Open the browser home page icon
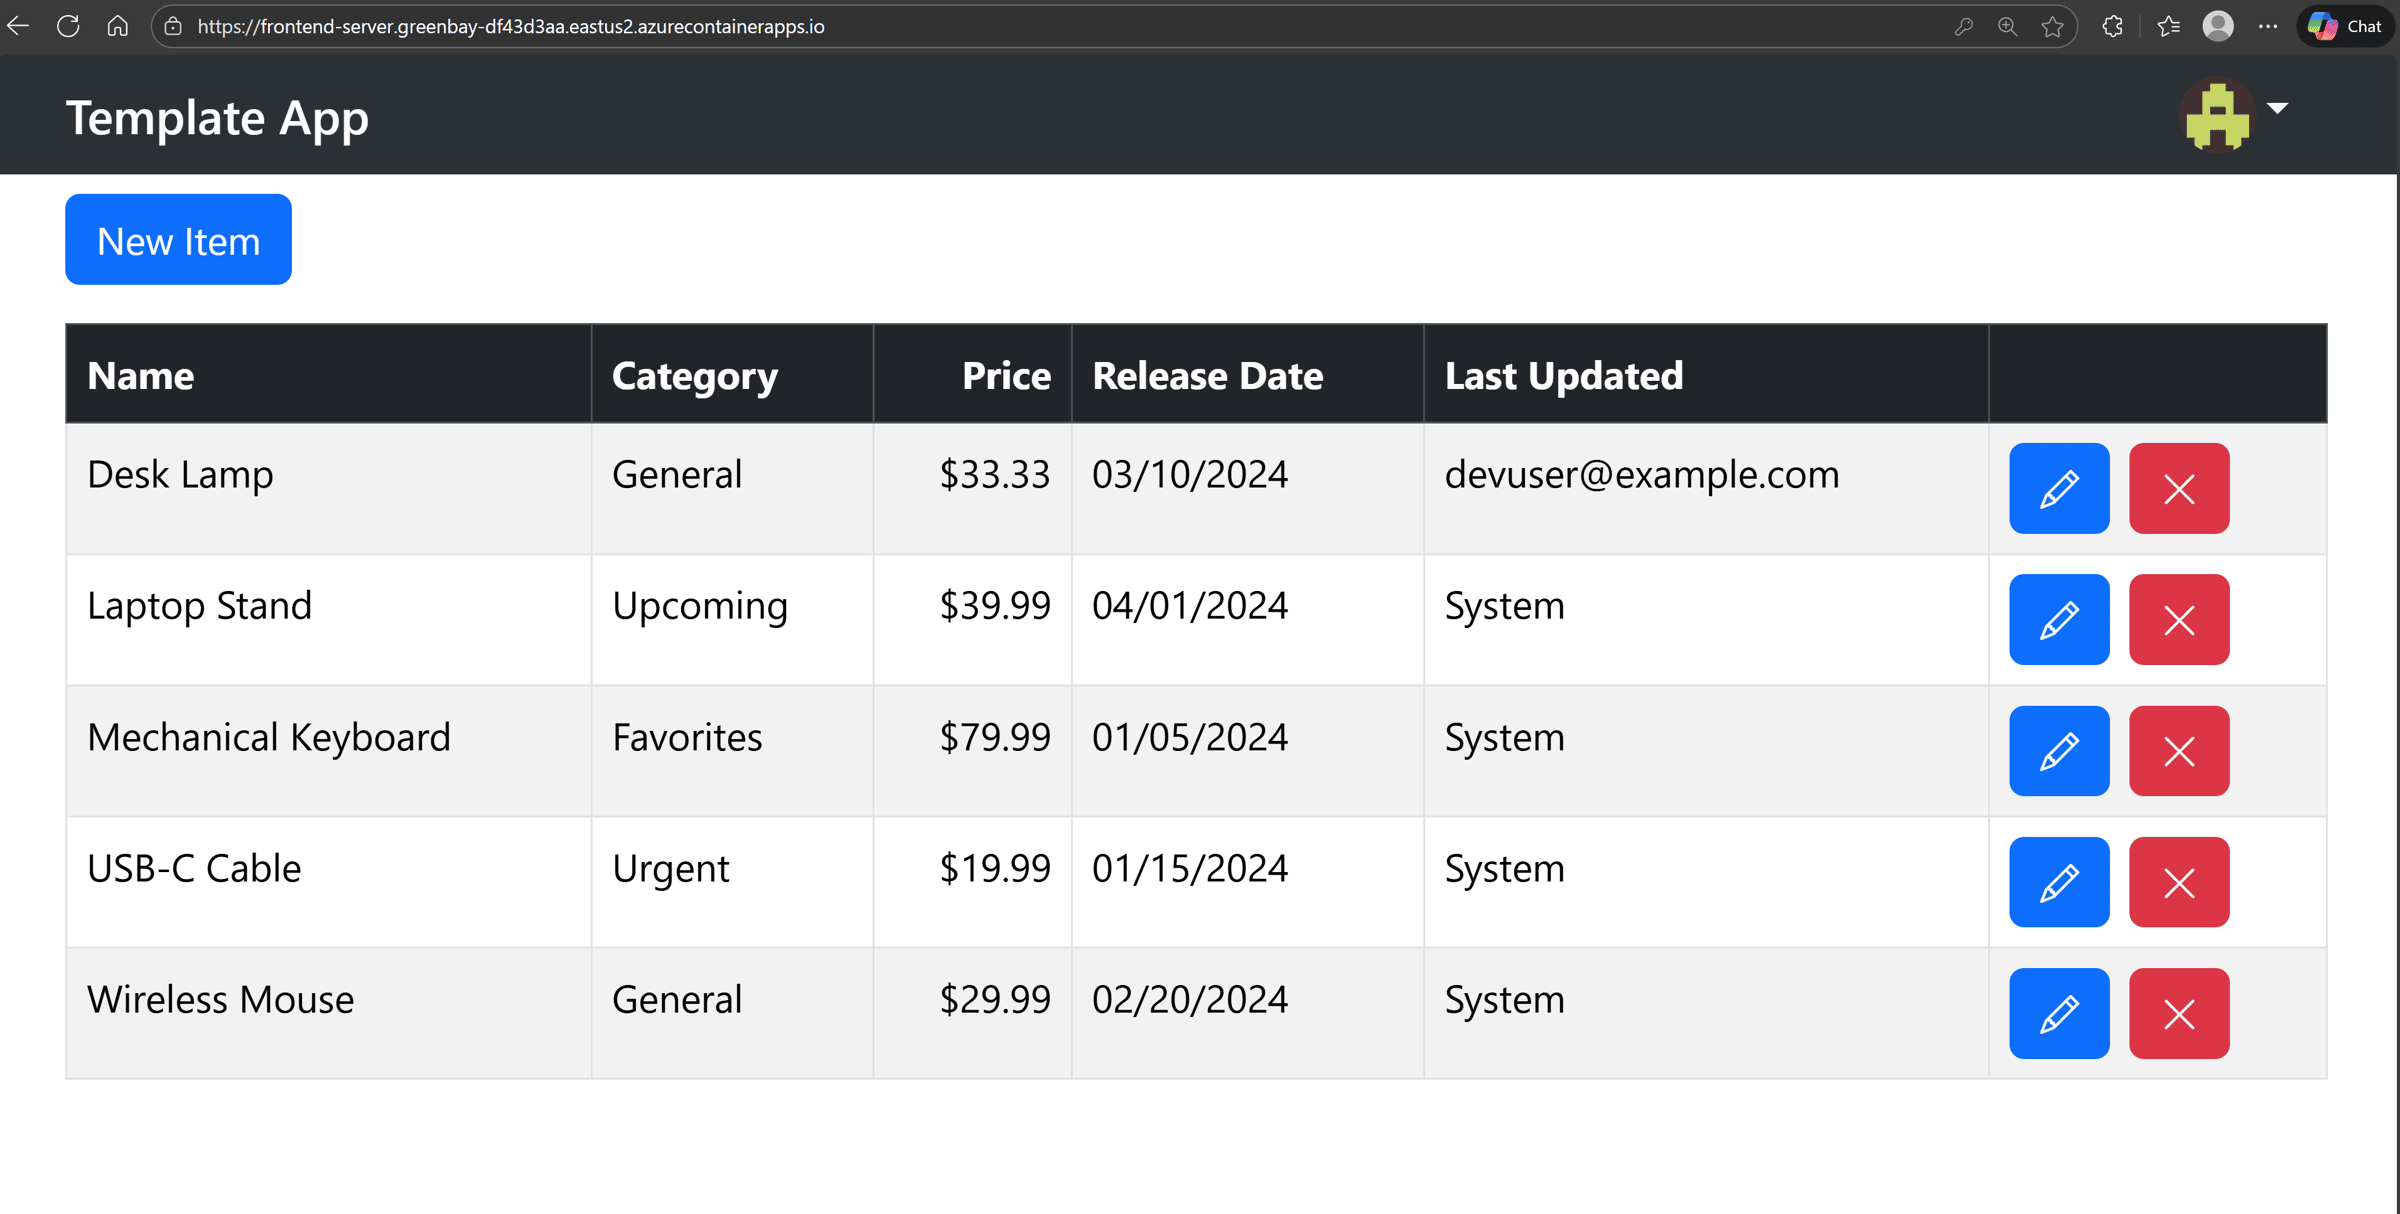The width and height of the screenshot is (2400, 1214). tap(118, 27)
